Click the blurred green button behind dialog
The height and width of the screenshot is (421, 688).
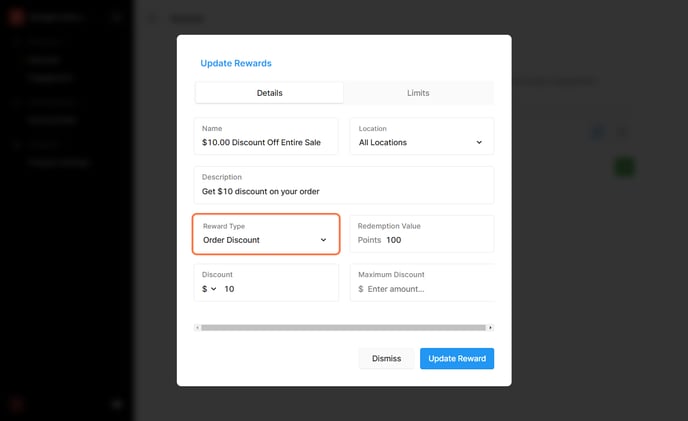pyautogui.click(x=624, y=167)
